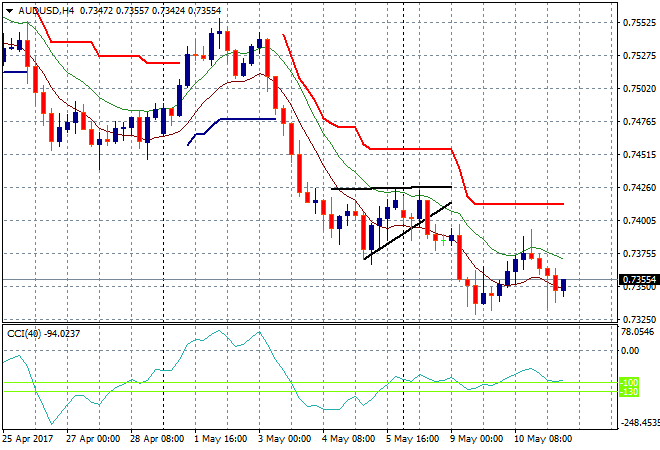Click the 0.74765 price axis label

point(639,122)
